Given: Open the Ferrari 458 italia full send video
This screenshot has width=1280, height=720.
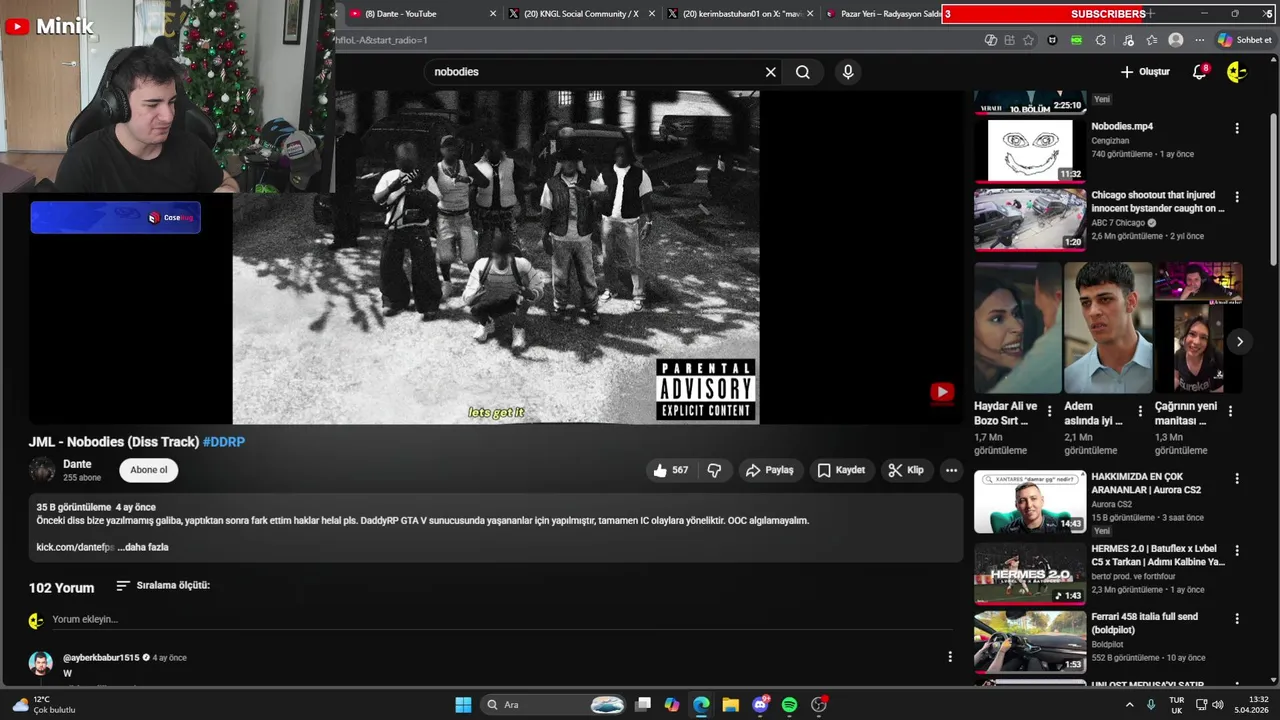Looking at the screenshot, I should 1030,642.
